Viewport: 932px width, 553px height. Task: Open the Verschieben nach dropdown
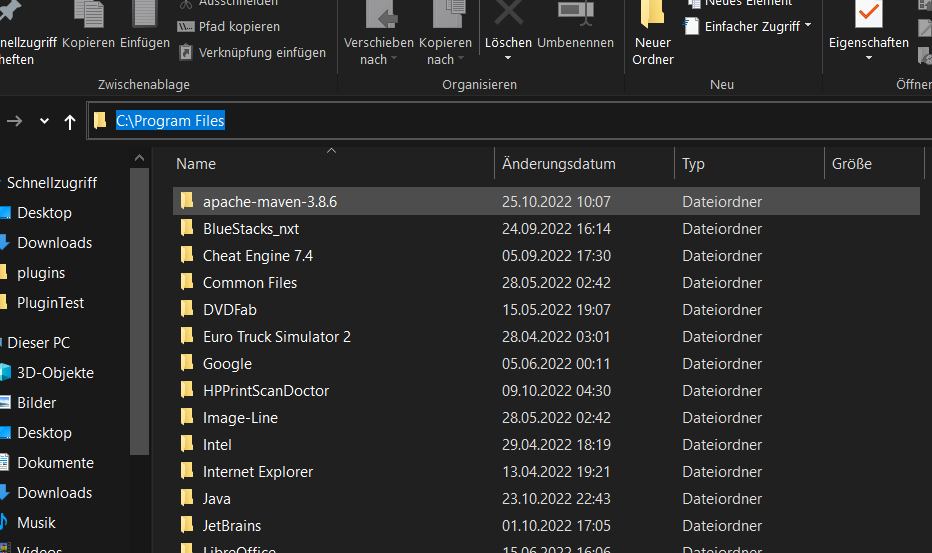click(x=379, y=51)
